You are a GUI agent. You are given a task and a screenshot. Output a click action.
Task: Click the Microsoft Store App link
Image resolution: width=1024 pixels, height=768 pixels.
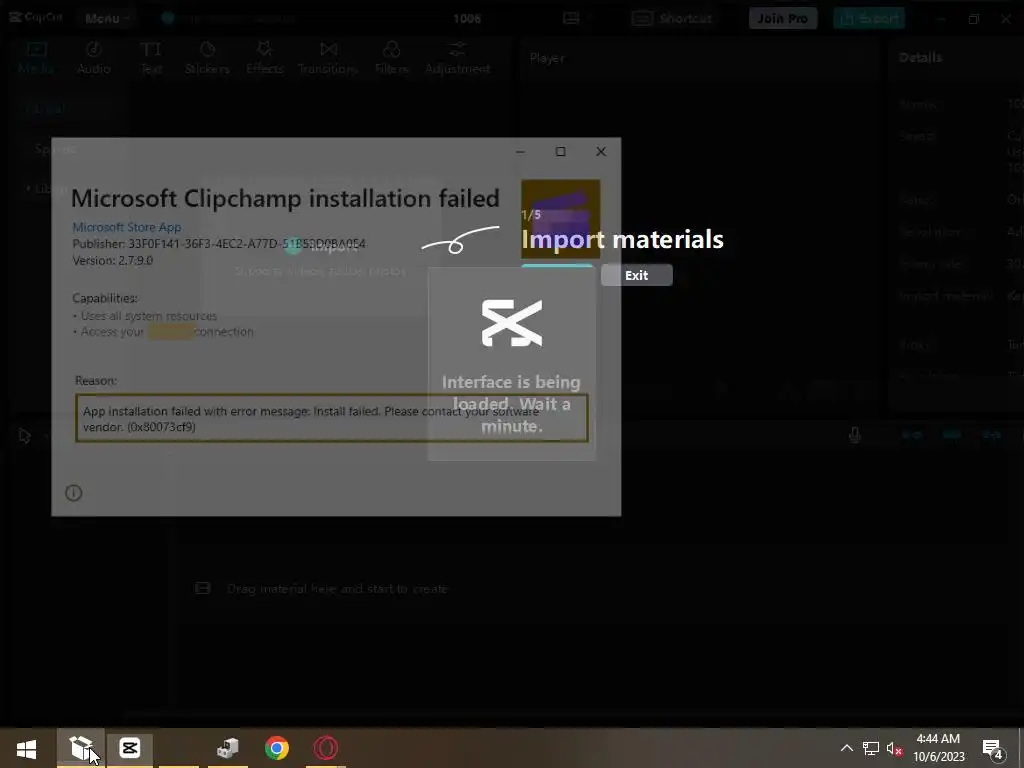[x=127, y=227]
